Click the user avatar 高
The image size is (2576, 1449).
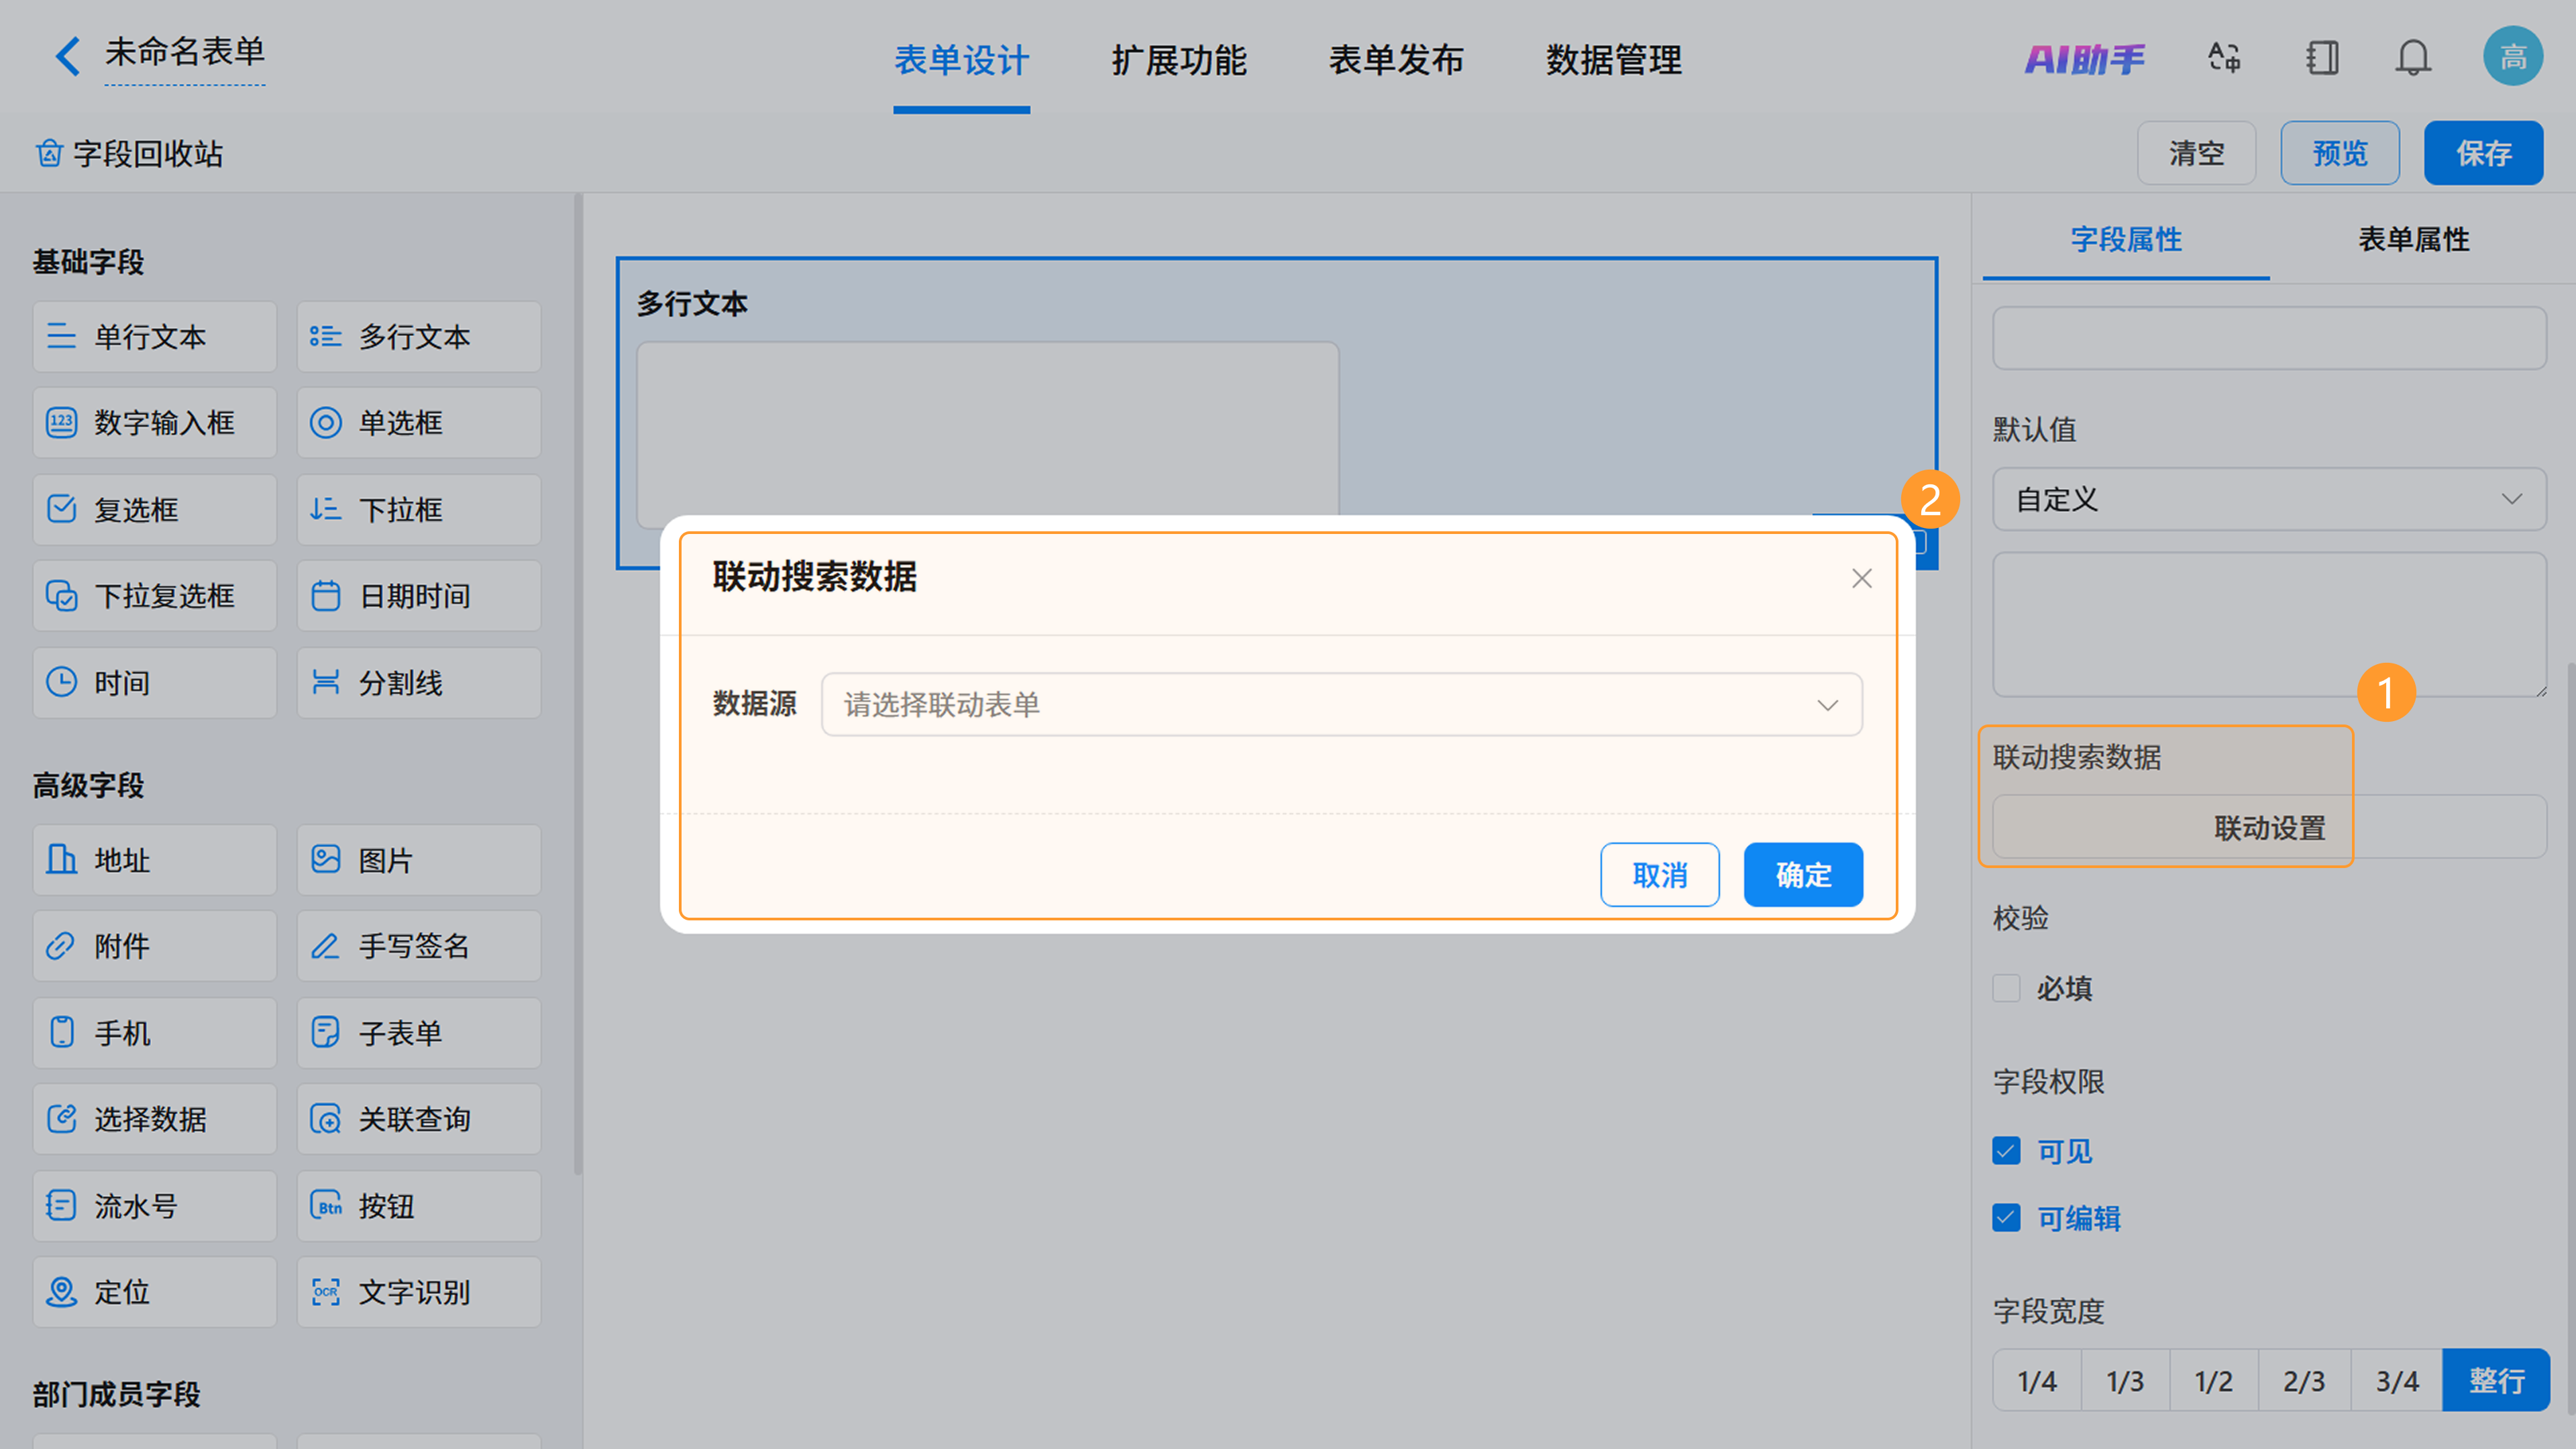(x=2512, y=57)
